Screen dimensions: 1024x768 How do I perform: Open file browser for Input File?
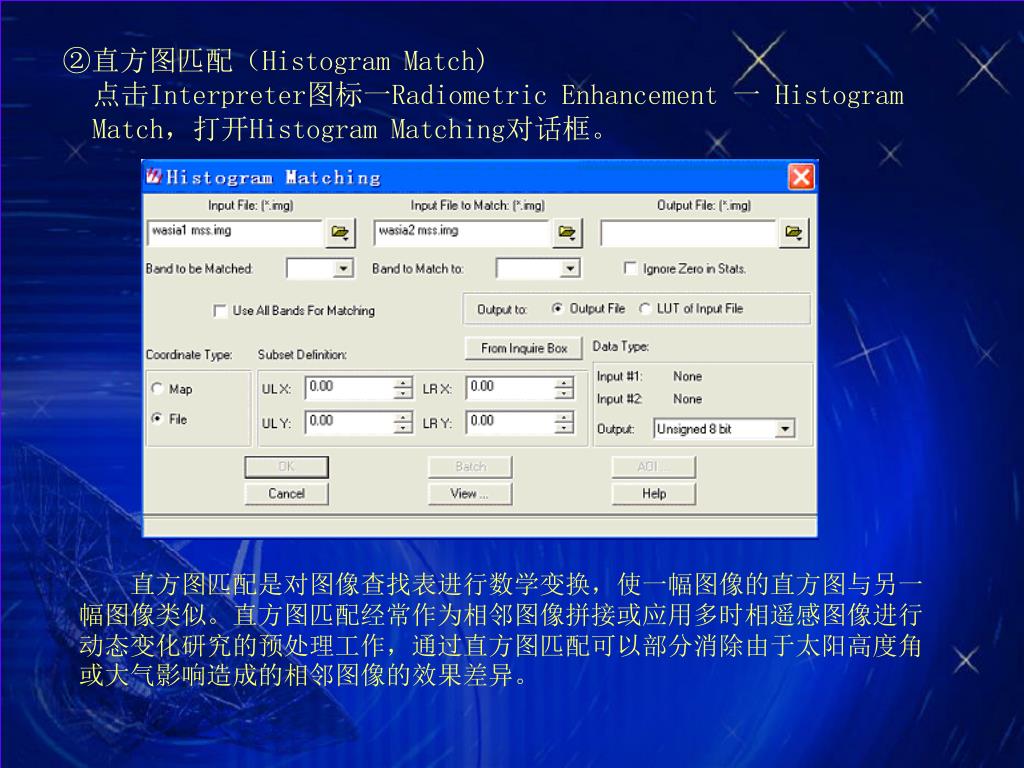340,232
